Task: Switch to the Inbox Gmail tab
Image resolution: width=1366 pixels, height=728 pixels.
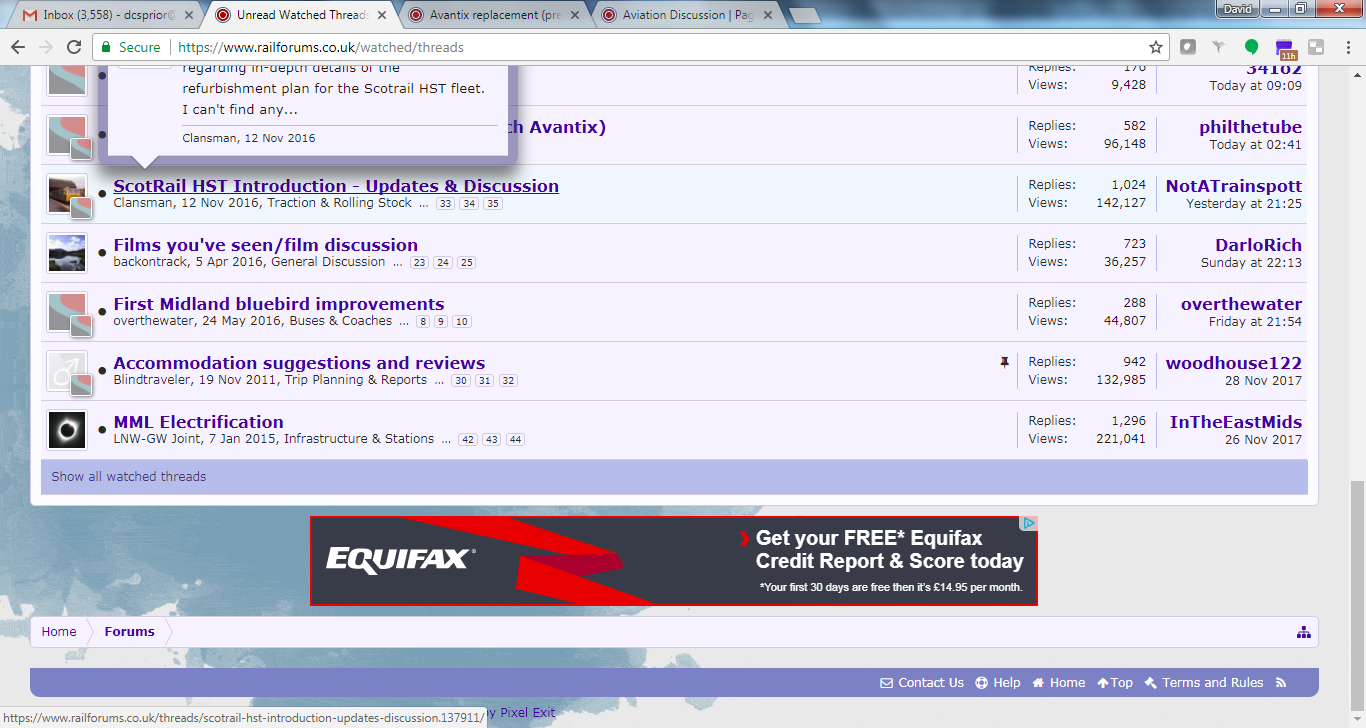Action: point(108,15)
